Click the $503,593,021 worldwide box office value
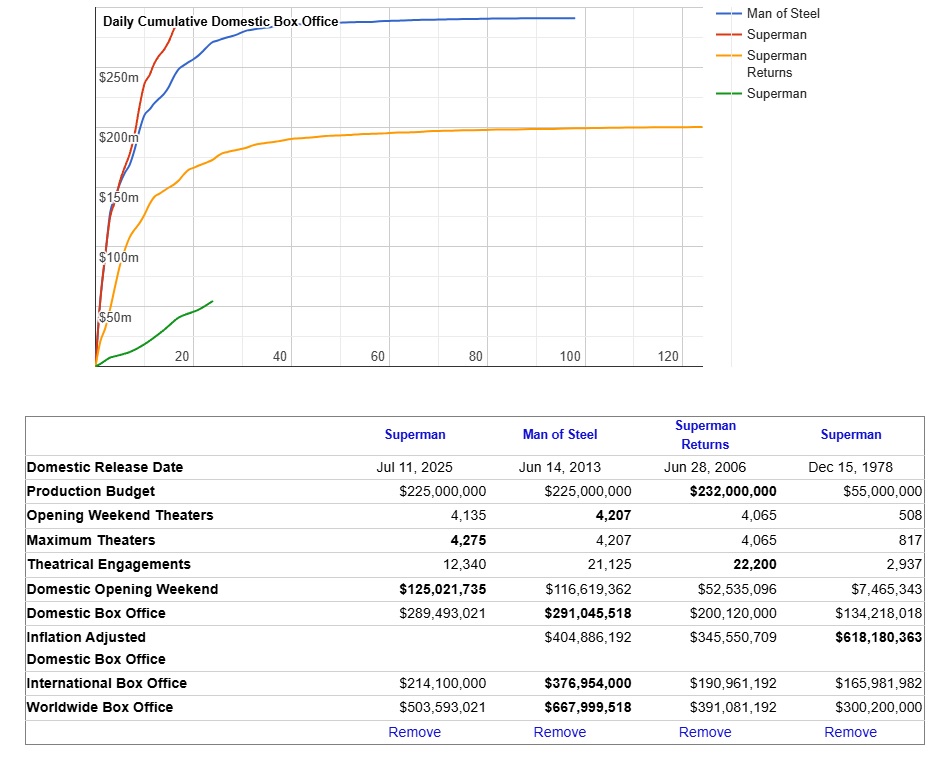Image resolution: width=939 pixels, height=762 pixels. tap(443, 707)
